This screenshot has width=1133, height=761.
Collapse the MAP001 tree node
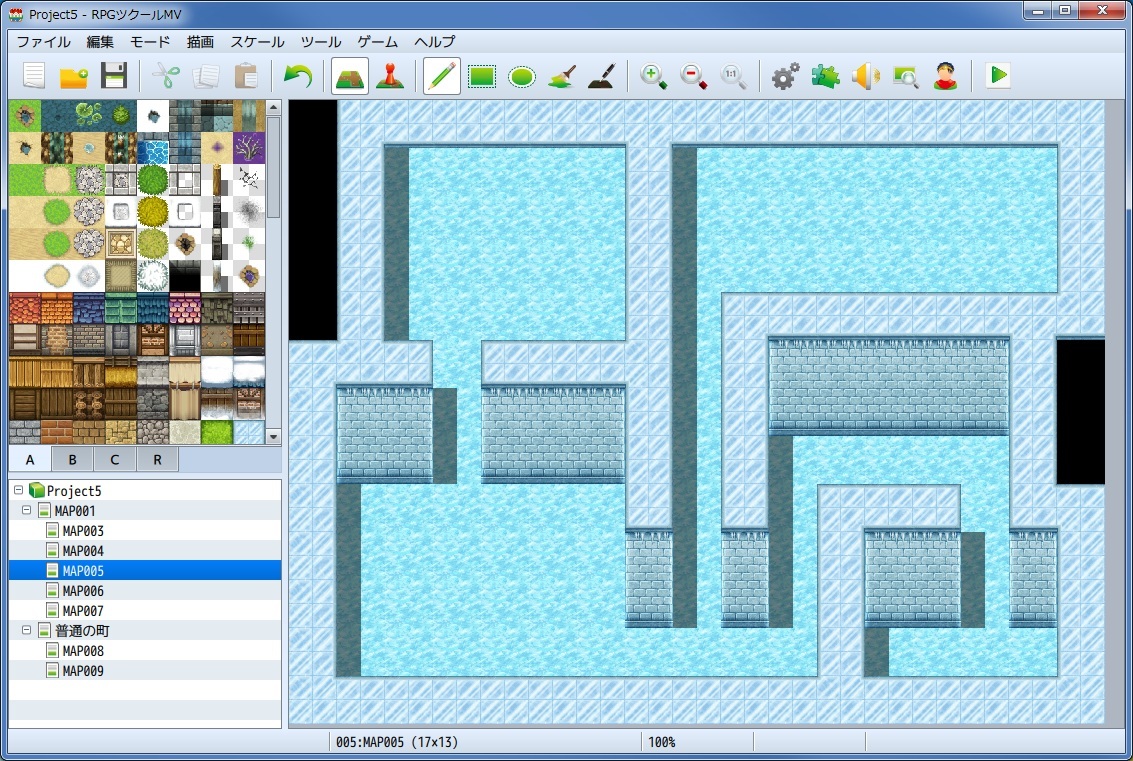point(27,510)
